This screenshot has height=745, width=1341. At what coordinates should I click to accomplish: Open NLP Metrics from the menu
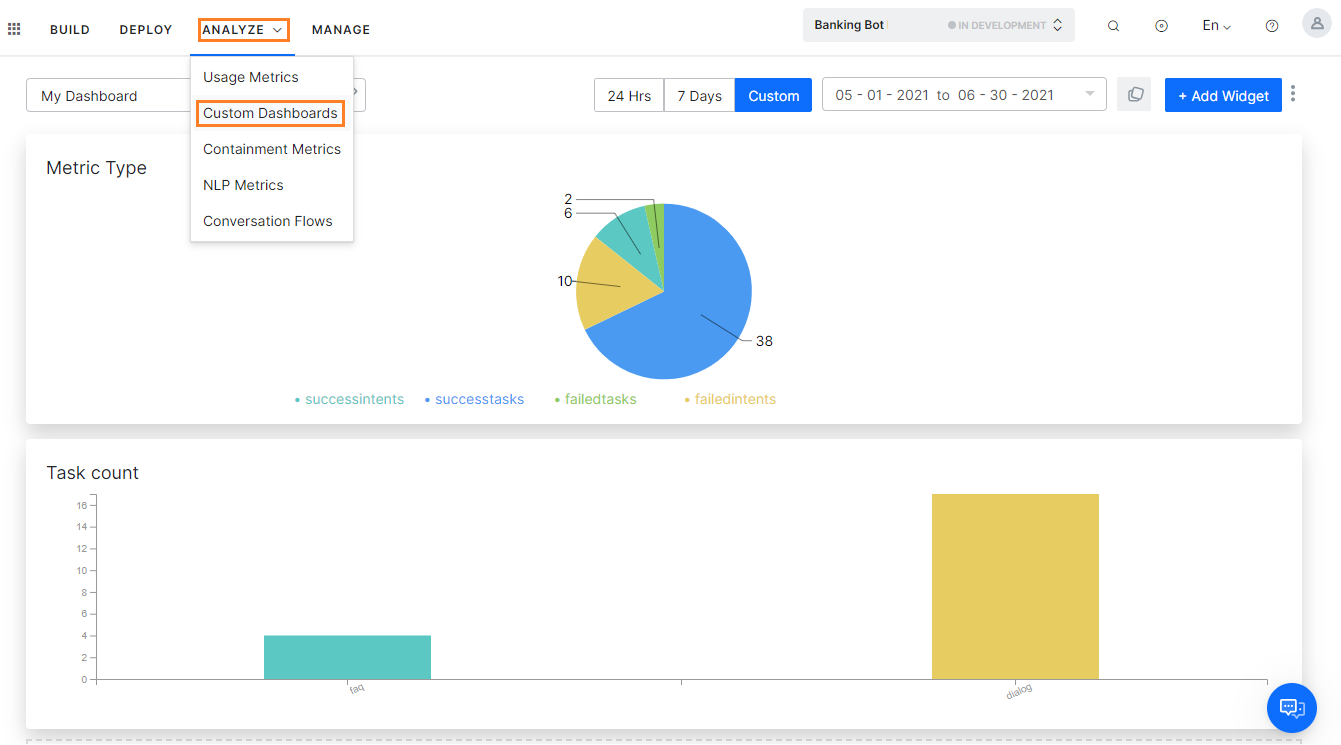point(243,185)
